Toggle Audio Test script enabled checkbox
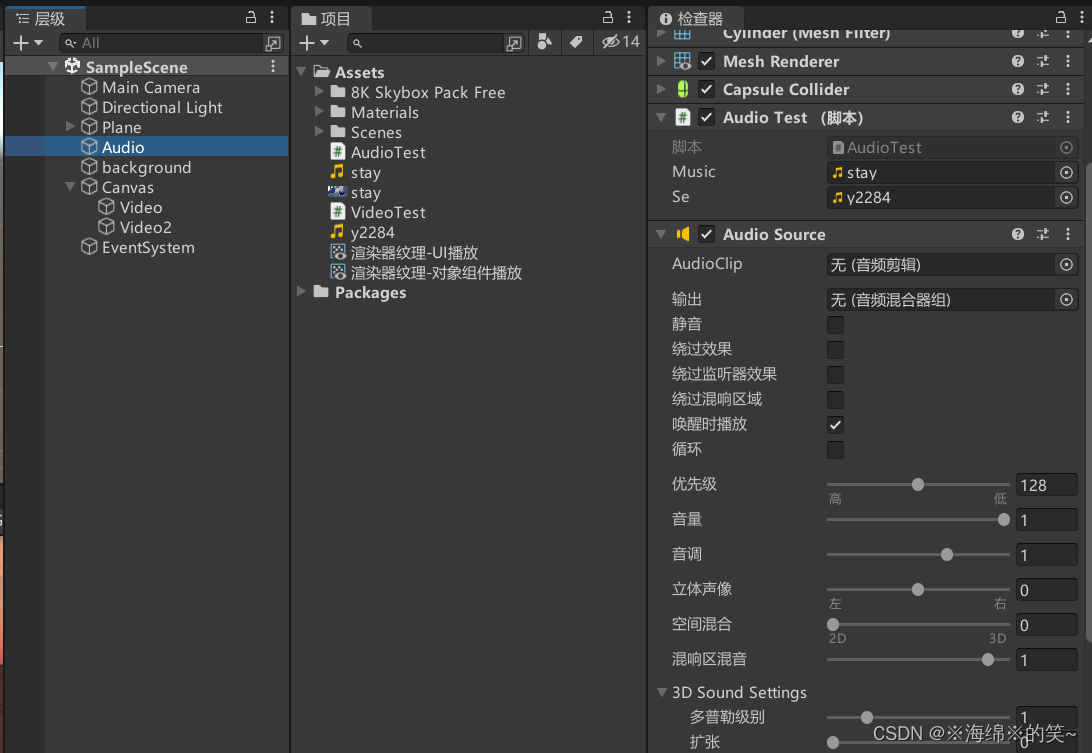This screenshot has height=753, width=1092. 706,117
